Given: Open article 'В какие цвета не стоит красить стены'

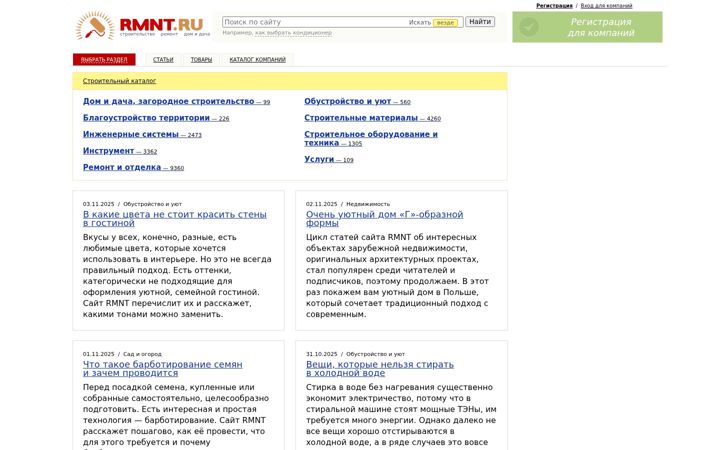Looking at the screenshot, I should [174, 219].
